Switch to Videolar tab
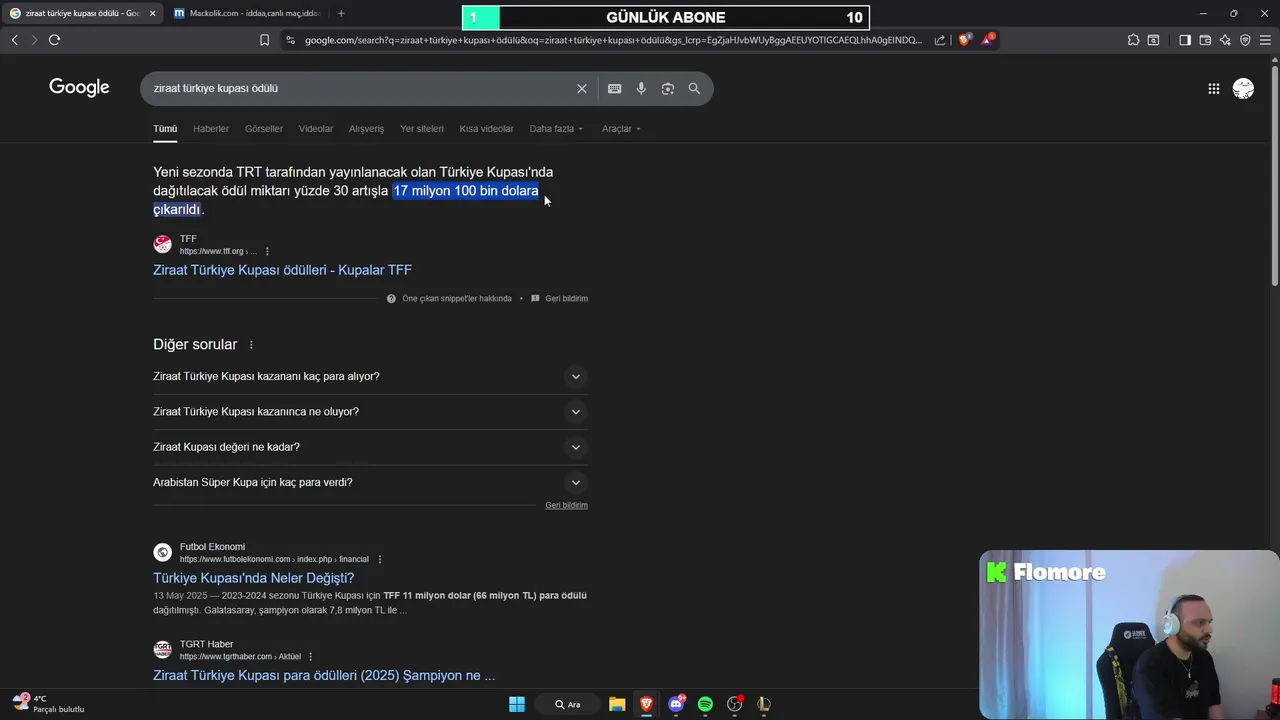 tap(316, 129)
